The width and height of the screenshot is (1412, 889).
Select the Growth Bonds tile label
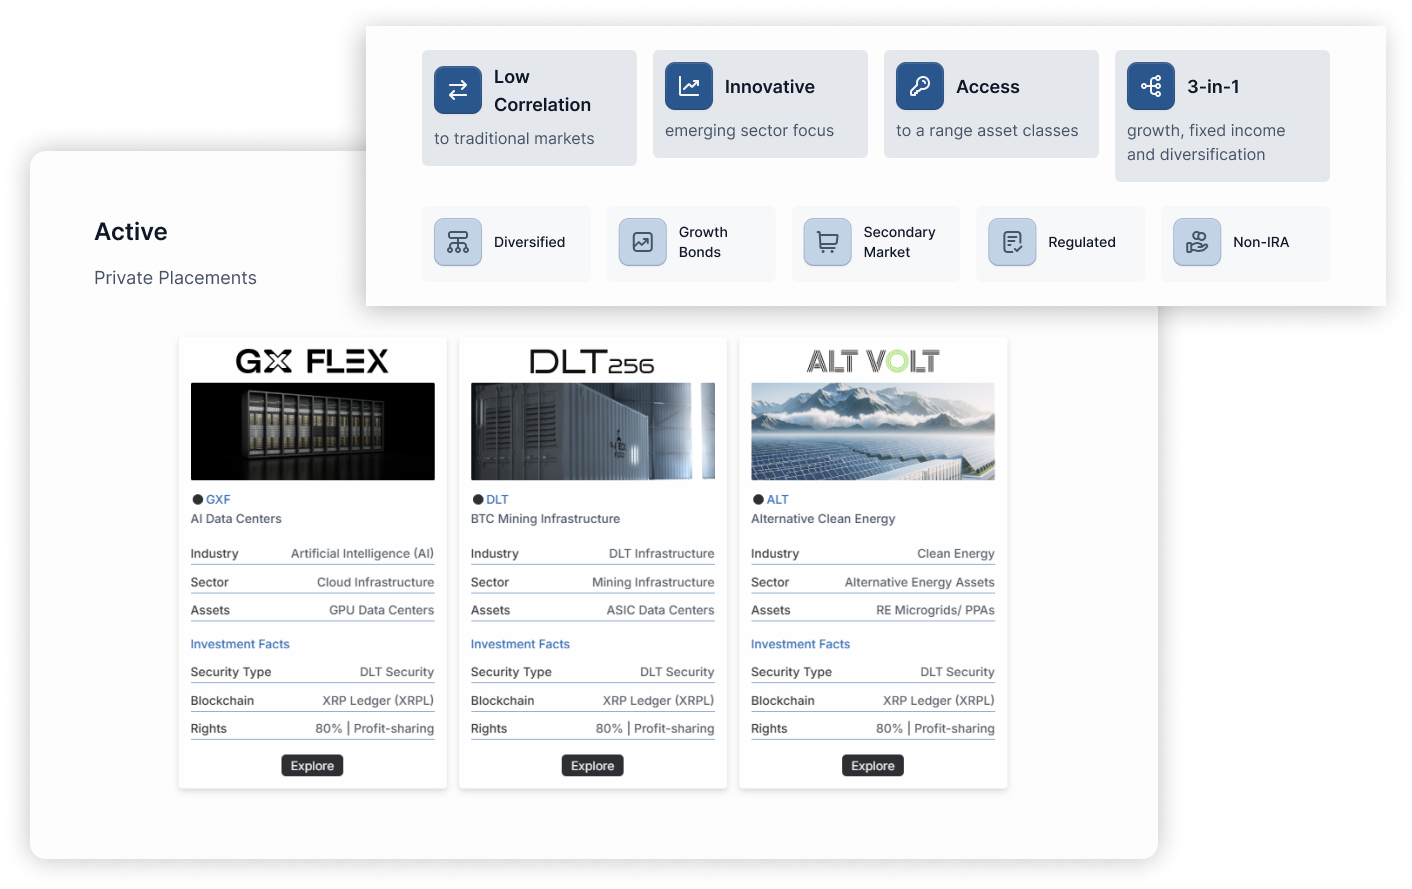pos(703,242)
